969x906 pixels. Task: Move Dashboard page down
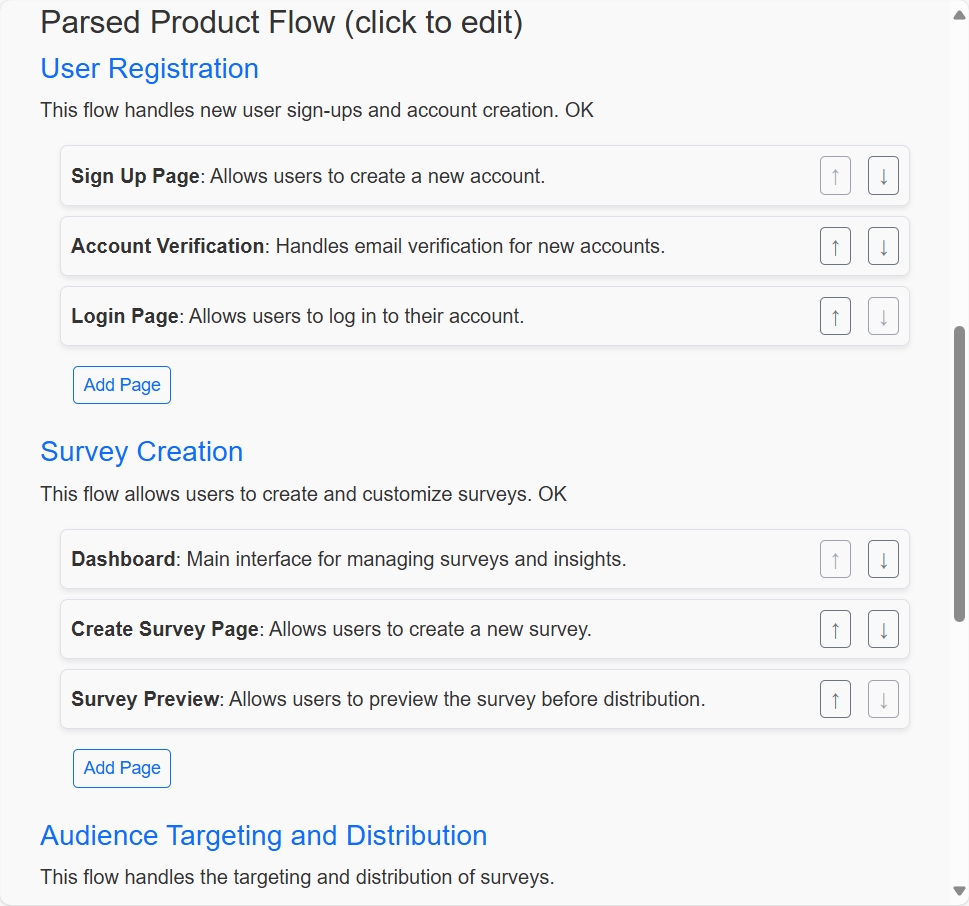[x=883, y=559]
